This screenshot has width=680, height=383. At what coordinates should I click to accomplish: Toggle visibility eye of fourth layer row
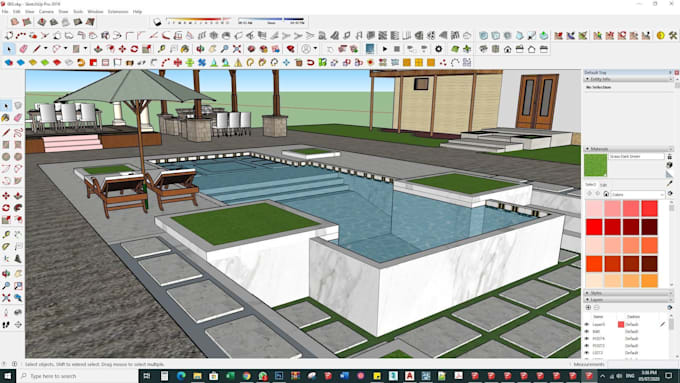pyautogui.click(x=587, y=346)
